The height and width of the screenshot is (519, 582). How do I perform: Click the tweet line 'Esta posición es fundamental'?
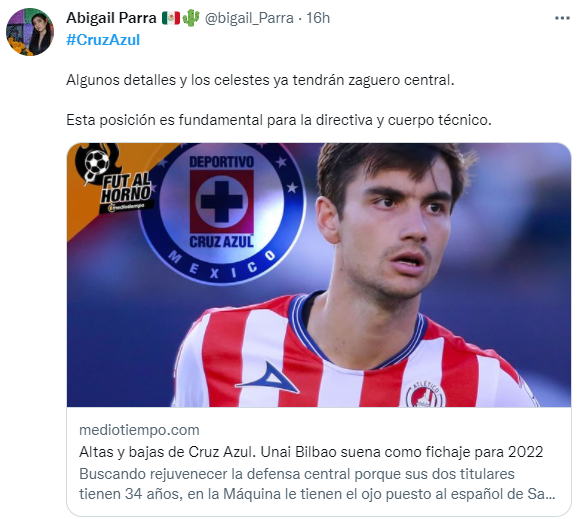coord(279,120)
